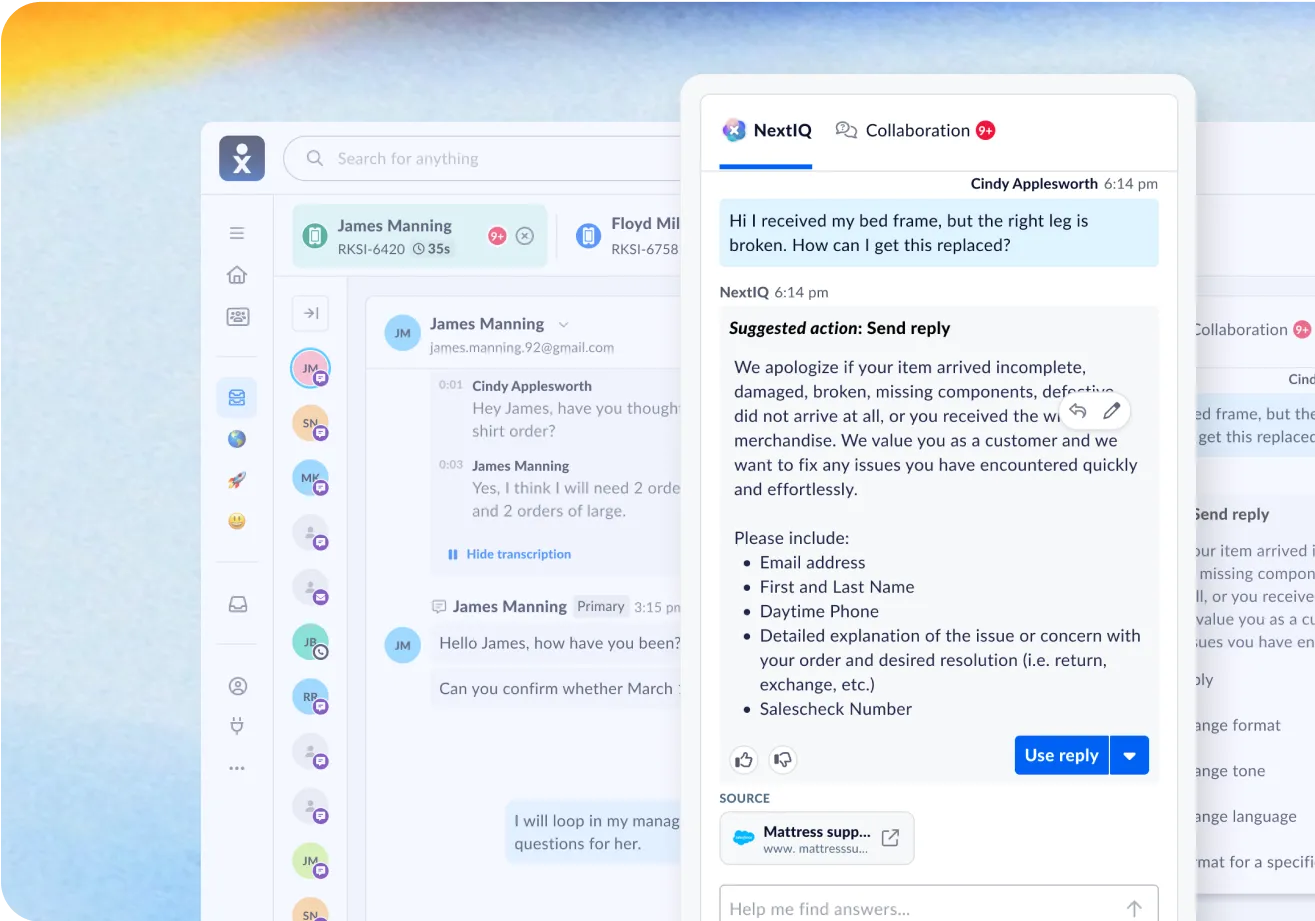Screen dimensions: 1315x921
Task: Close the James Manning conversation tab
Action: tap(525, 236)
